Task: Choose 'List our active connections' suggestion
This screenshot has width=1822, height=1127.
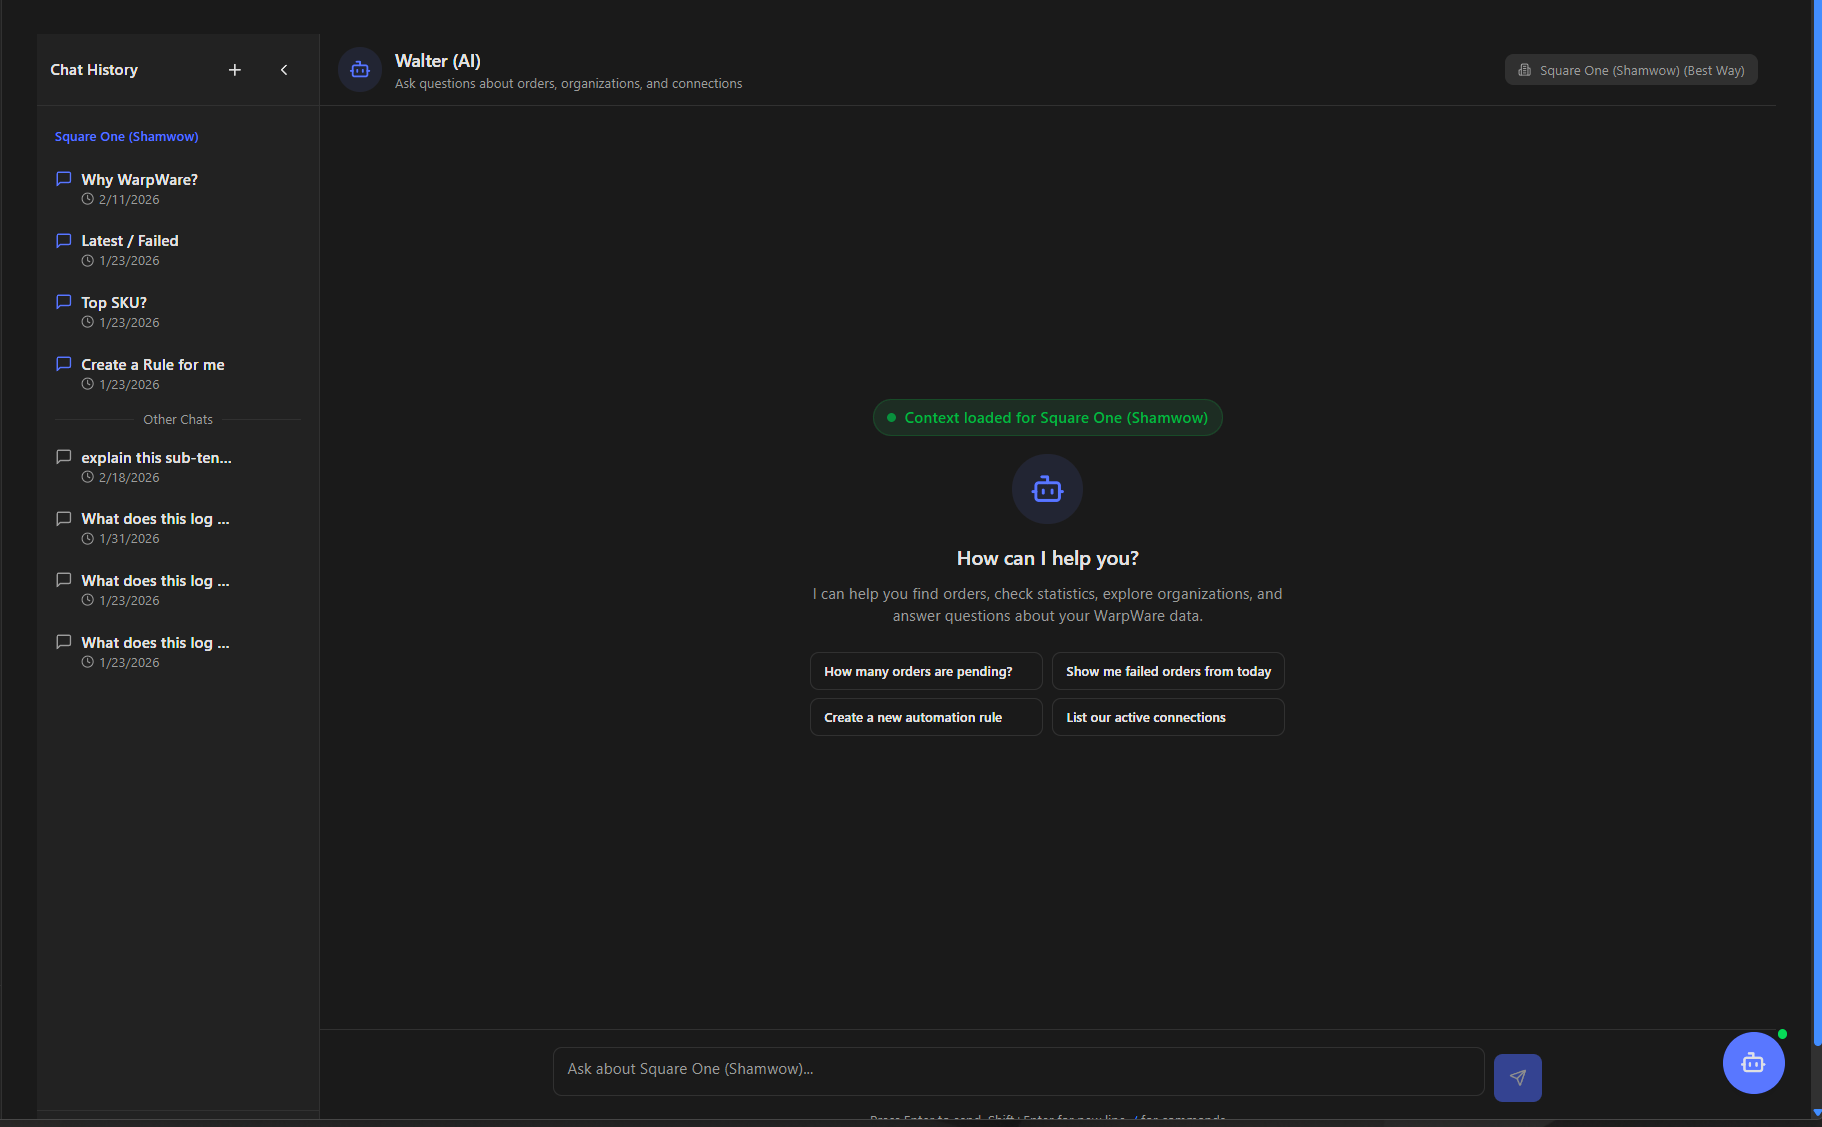Action: 1168,717
